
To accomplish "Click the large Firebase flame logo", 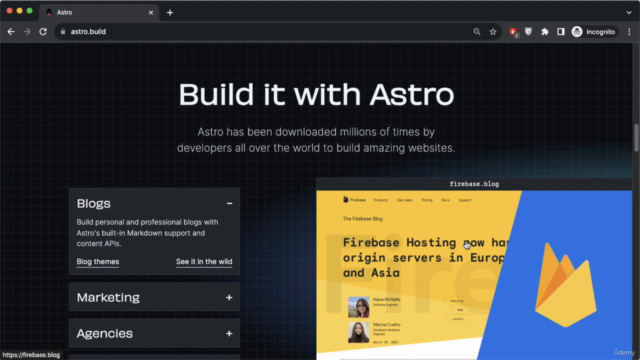I will [x=565, y=284].
